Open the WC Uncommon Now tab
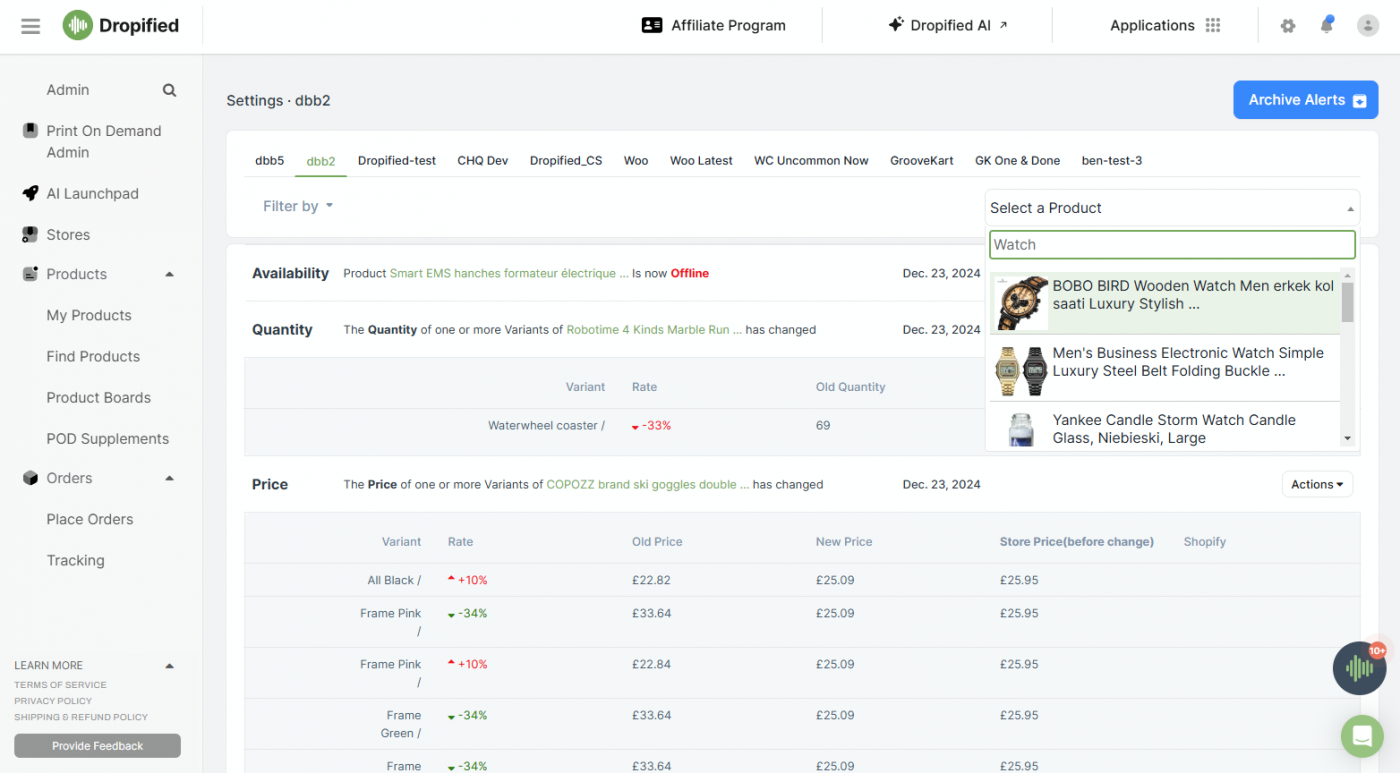 click(x=811, y=161)
